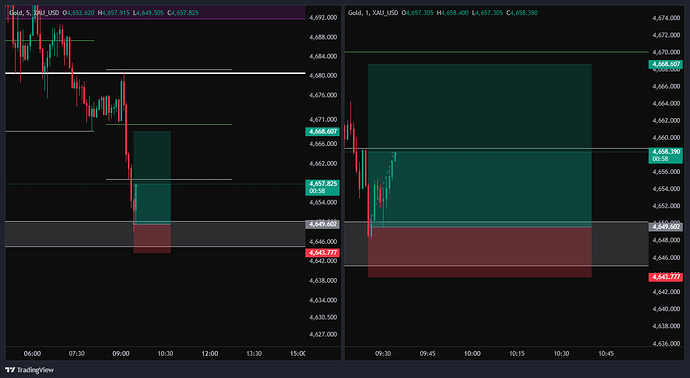Click close value C4,657.825
Image resolution: width=690 pixels, height=378 pixels.
tap(183, 13)
